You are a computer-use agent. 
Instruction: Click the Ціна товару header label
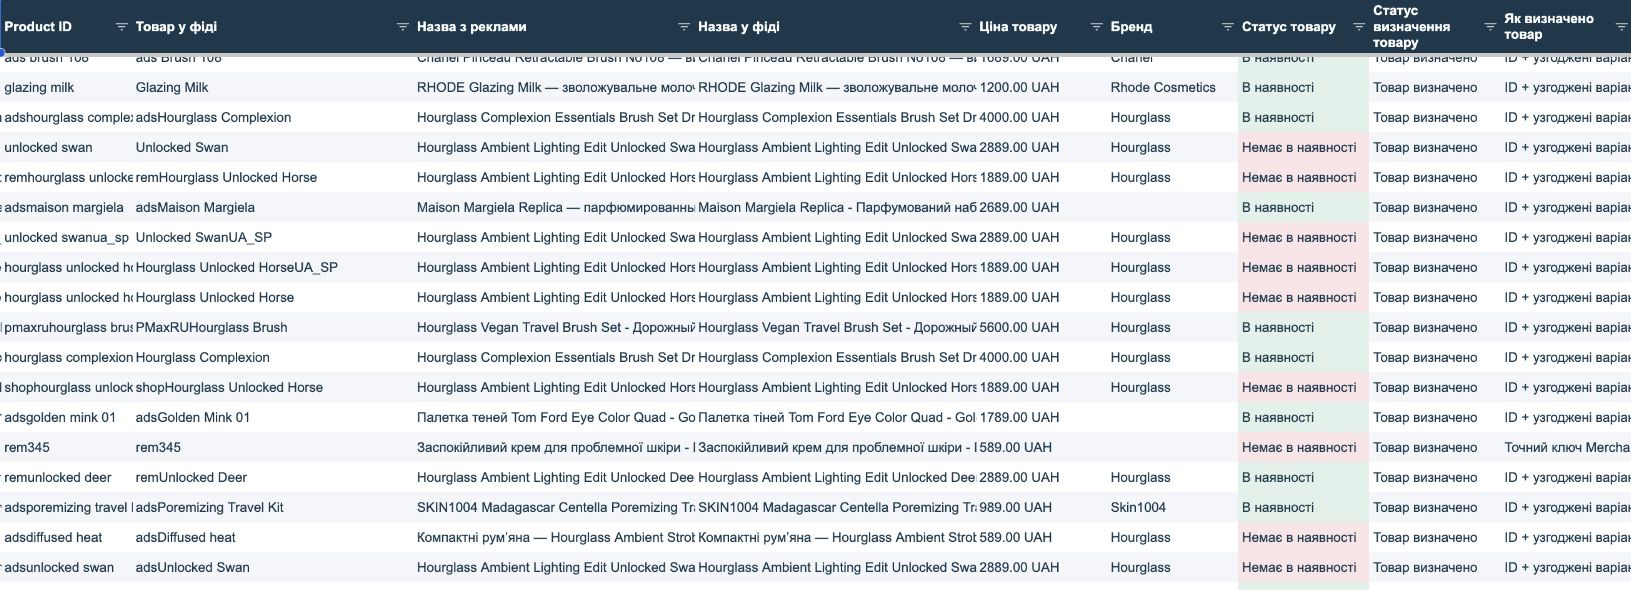click(x=1018, y=27)
